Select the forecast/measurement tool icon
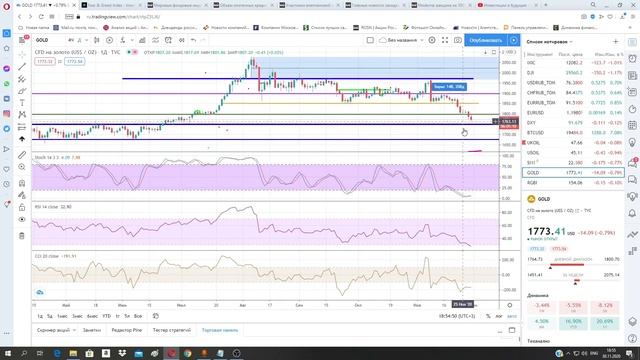Viewport: 640px width, 360px height. pos(22,127)
